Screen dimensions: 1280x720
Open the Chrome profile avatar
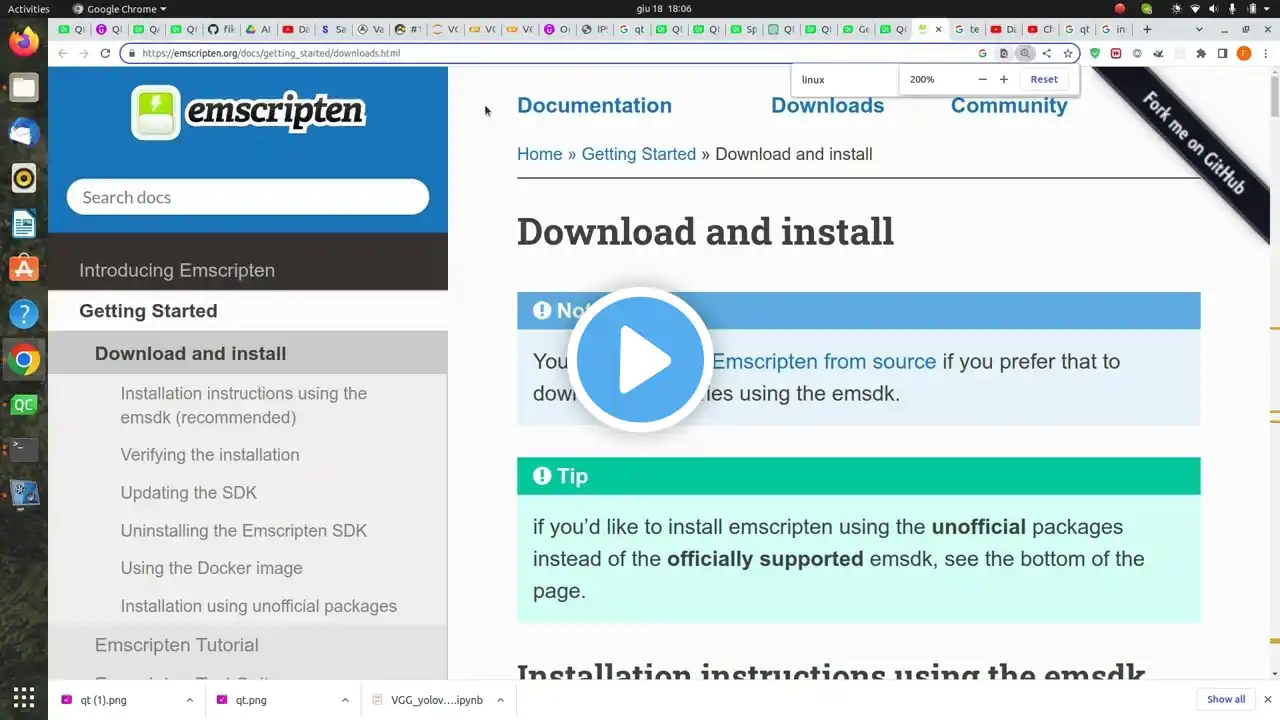click(1244, 53)
